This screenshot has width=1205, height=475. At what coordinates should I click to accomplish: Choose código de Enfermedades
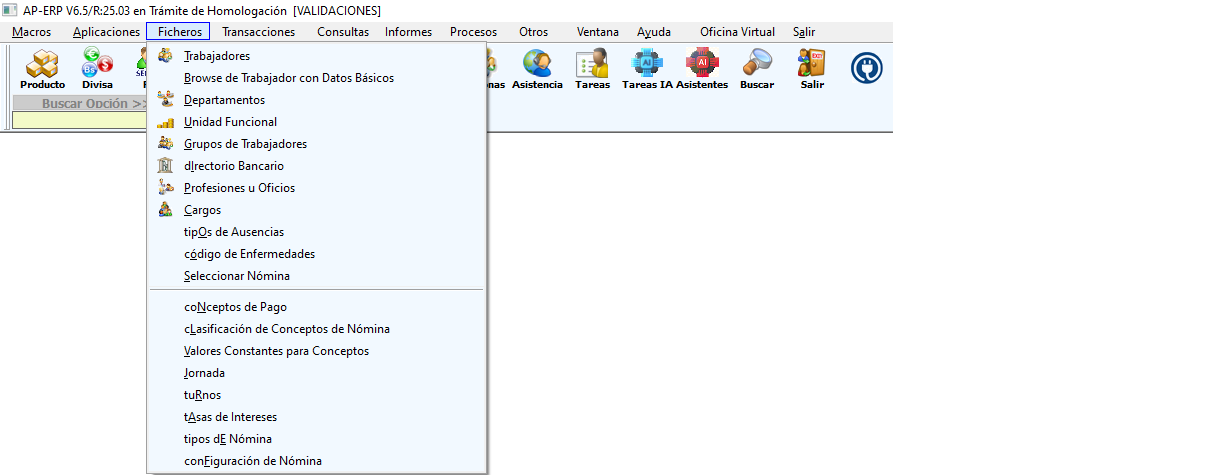click(316, 254)
